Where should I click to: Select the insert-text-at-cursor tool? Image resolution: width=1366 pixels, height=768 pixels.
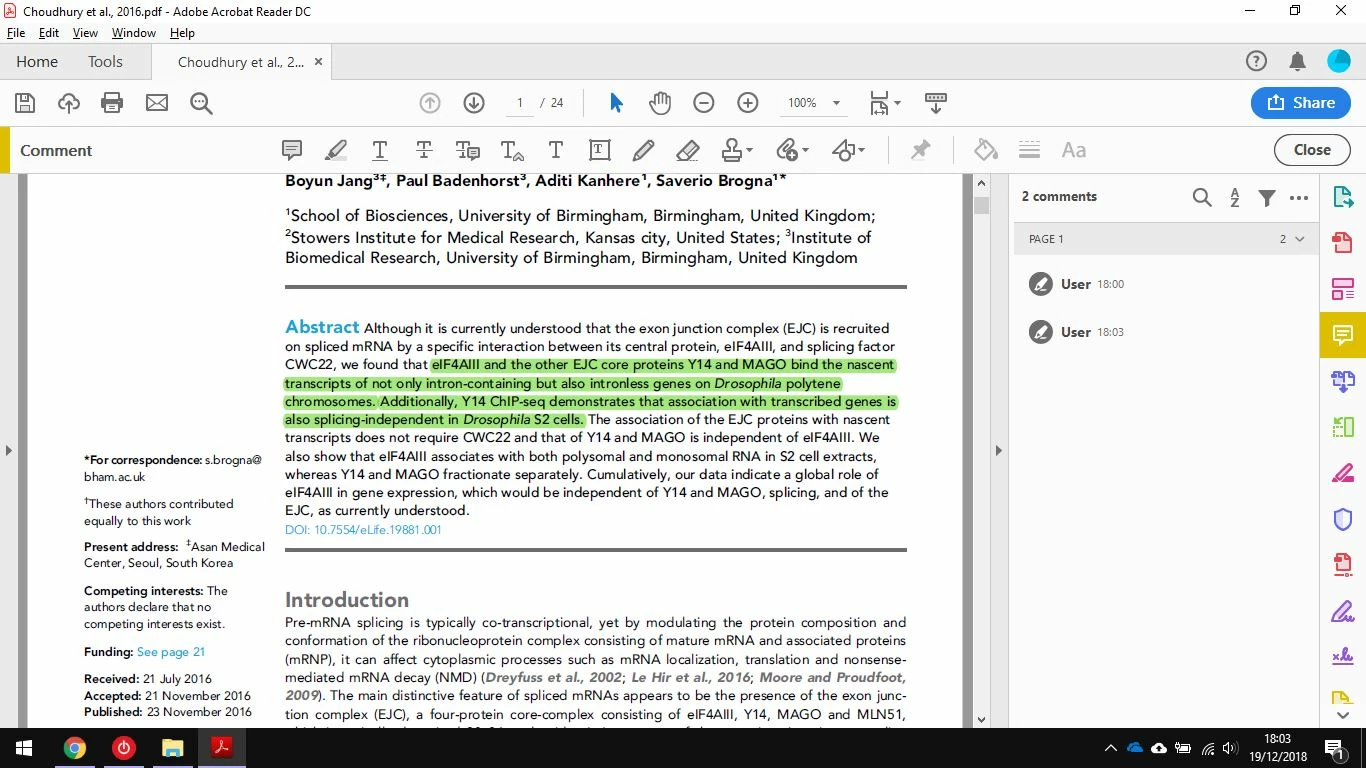click(512, 150)
